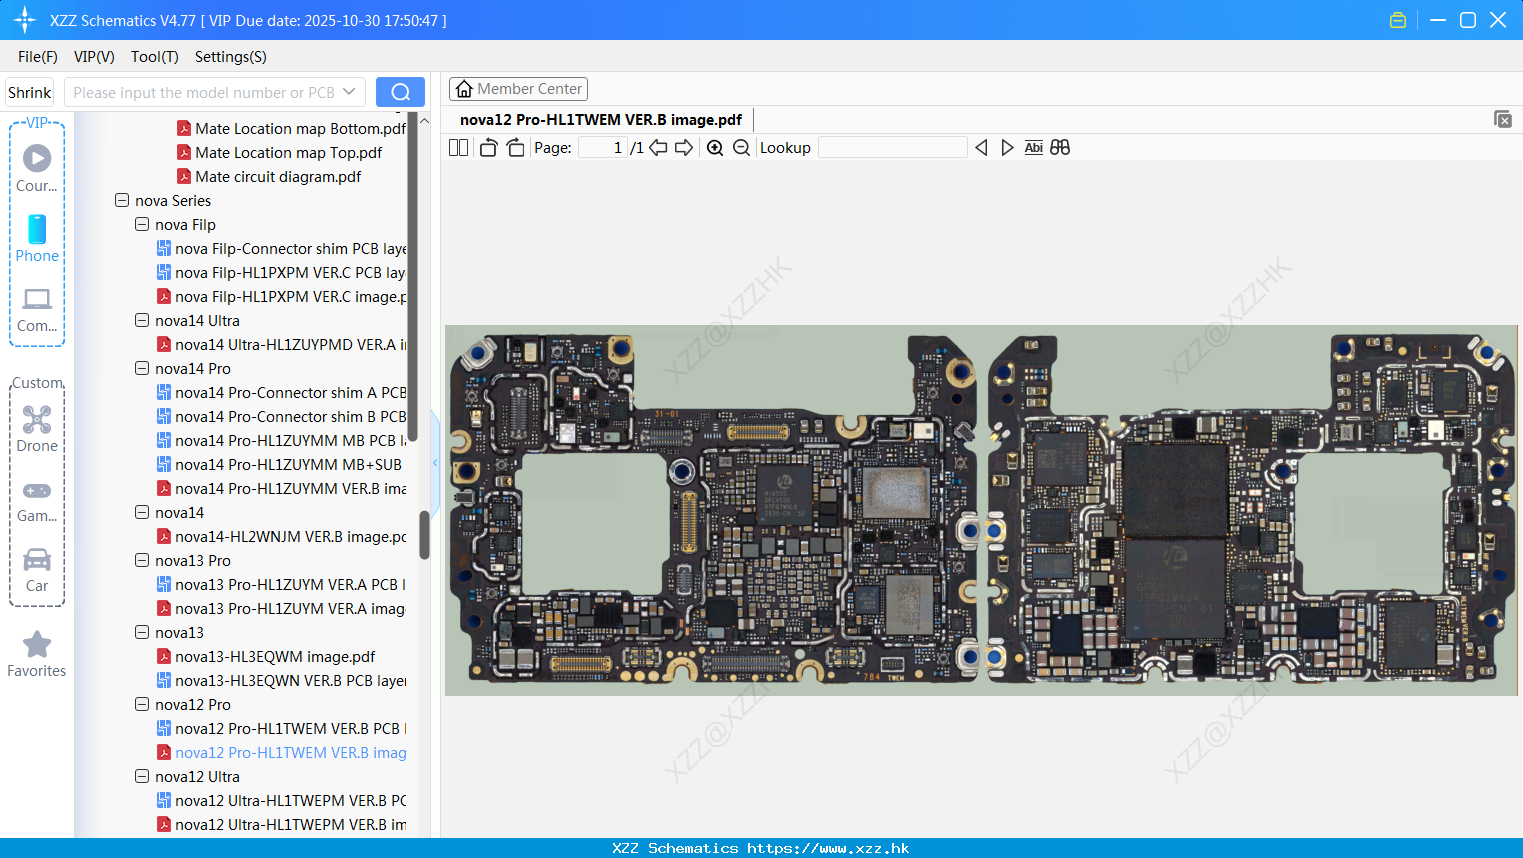
Task: Click the Page number field
Action: (603, 147)
